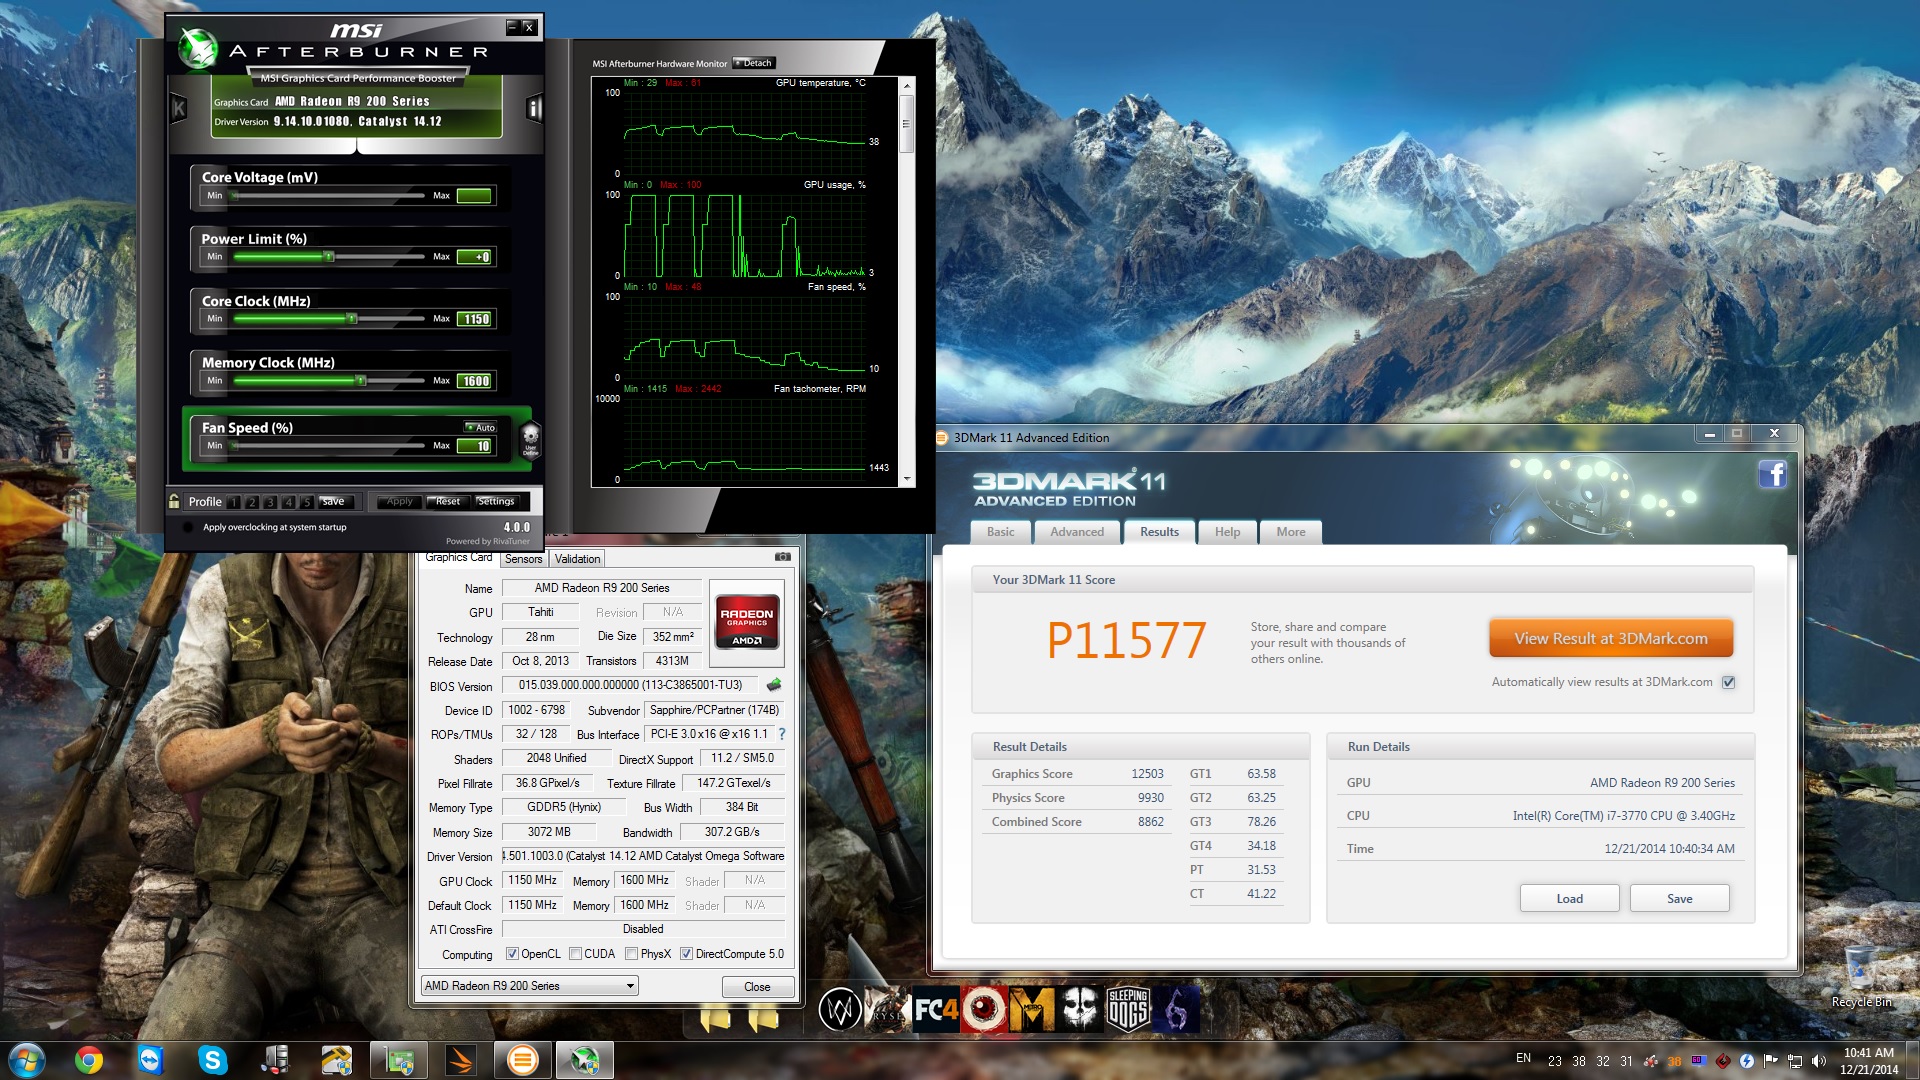The image size is (1920, 1080).
Task: Select the Results tab in 3DMark 11
Action: point(1159,532)
